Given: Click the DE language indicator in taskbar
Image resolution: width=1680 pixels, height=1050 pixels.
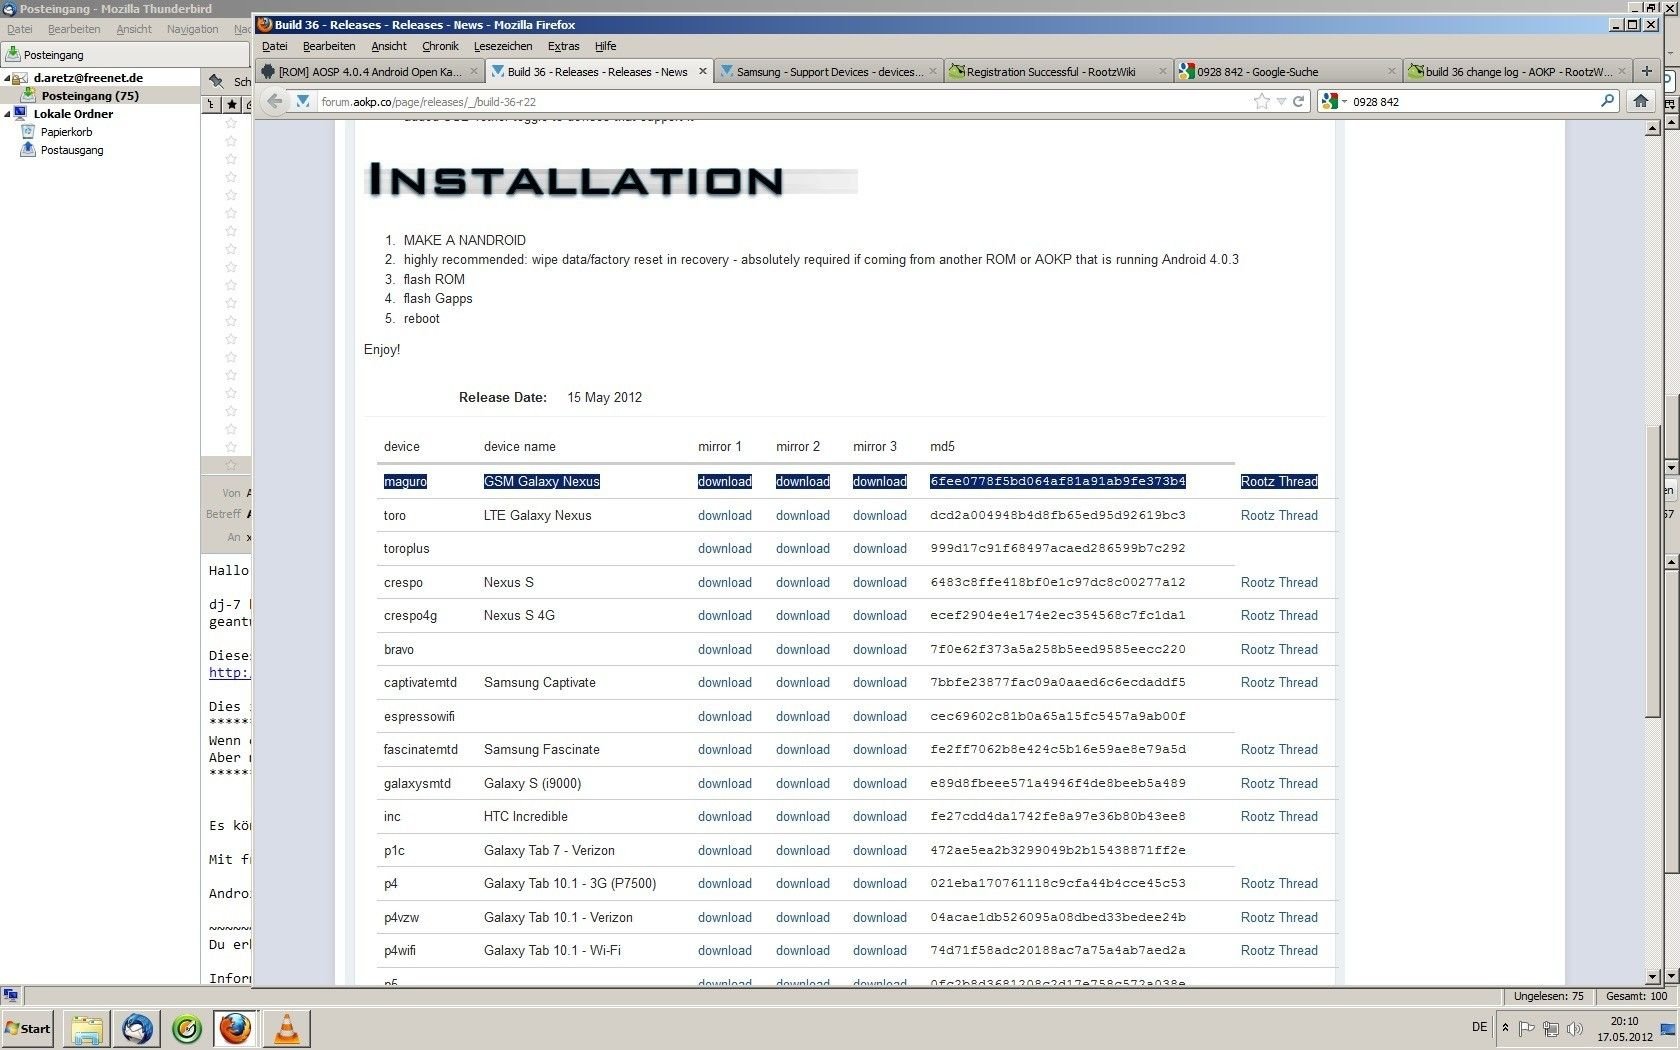Looking at the screenshot, I should (x=1479, y=1027).
